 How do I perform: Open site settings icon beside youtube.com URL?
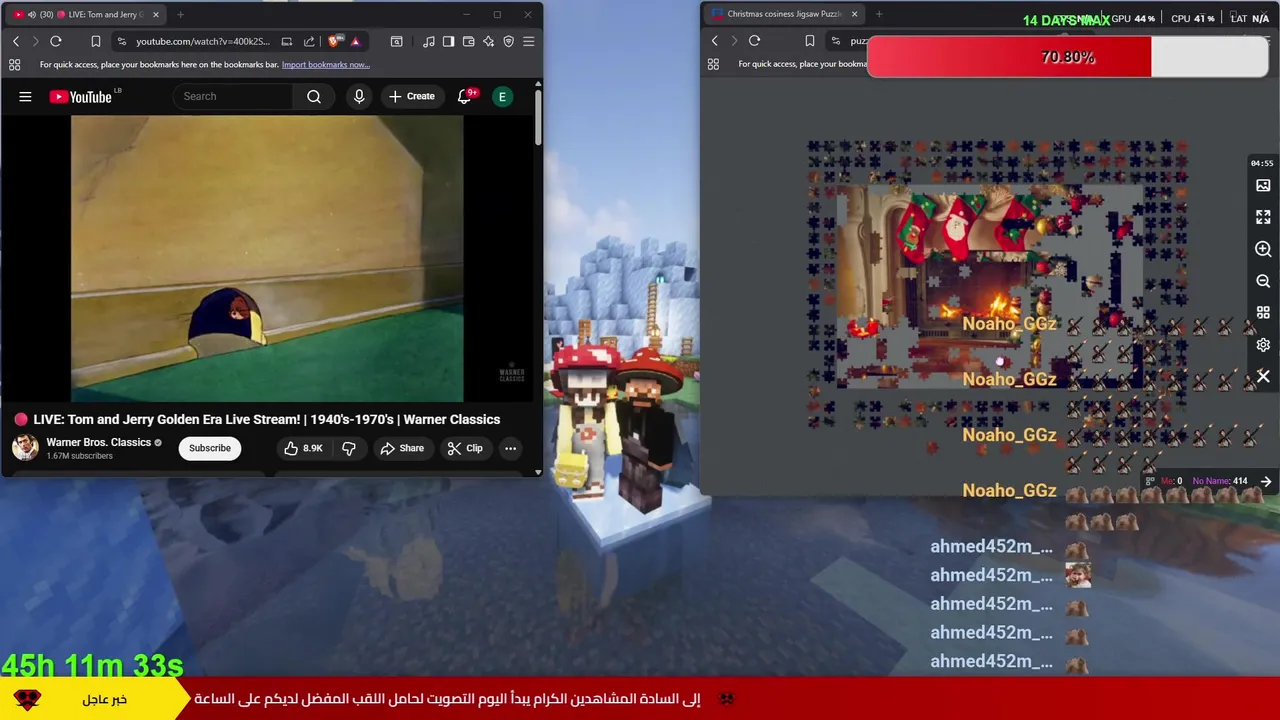(122, 41)
